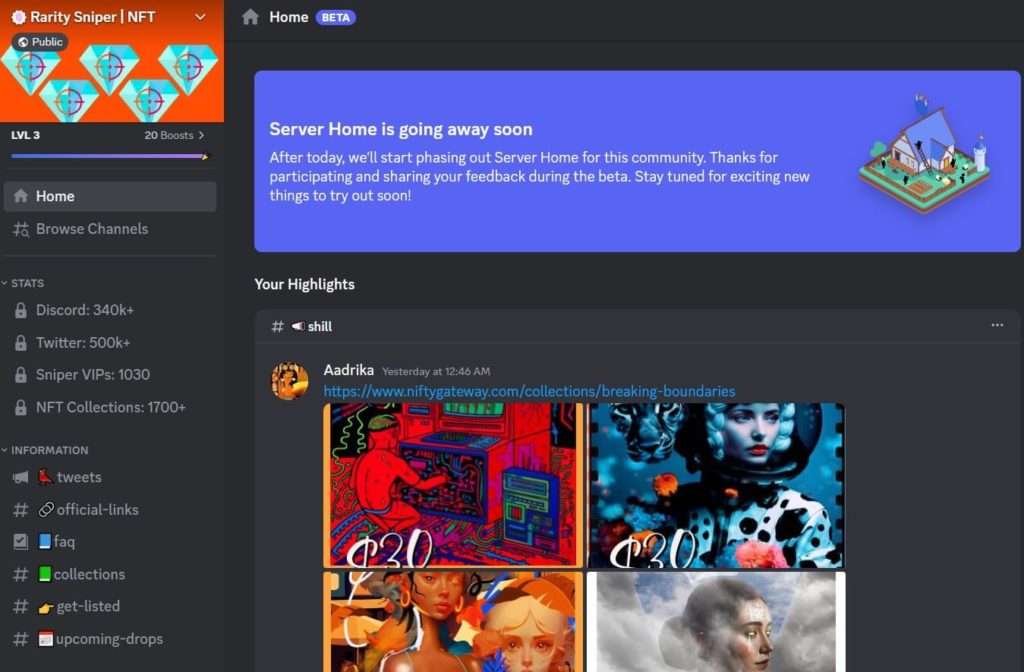Open the upcoming-drops channel
1024x672 pixels.
110,639
